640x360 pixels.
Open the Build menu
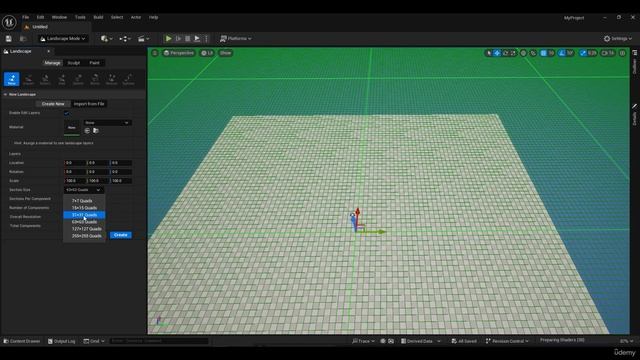98,18
